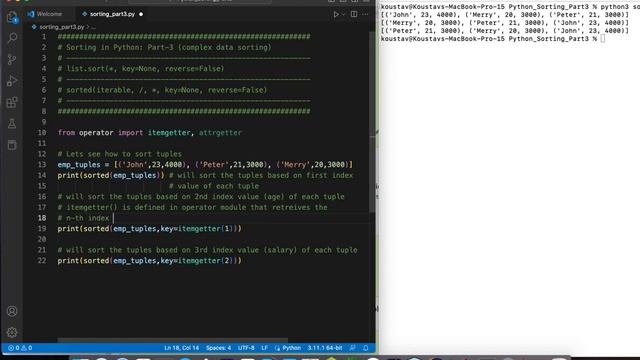
Task: Click the itemgetter(2) print statement
Action: [149, 260]
